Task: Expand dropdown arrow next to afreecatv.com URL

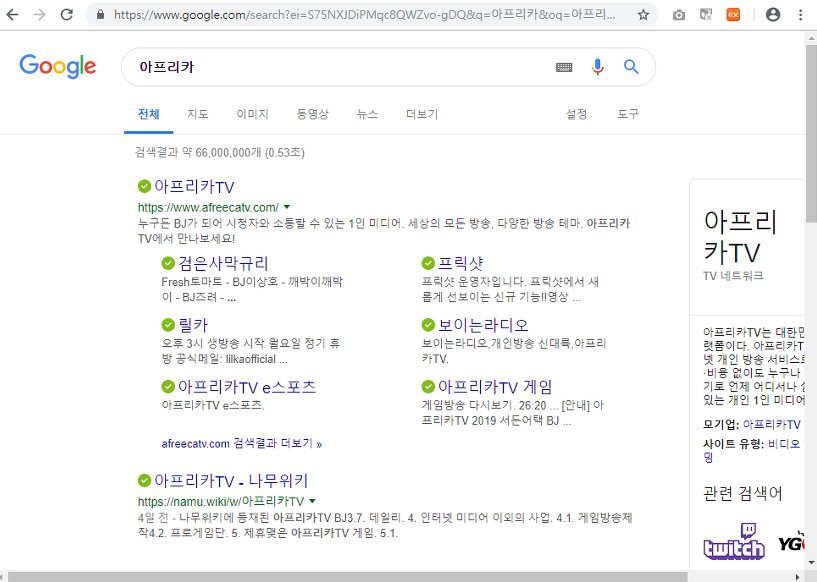Action: click(287, 207)
